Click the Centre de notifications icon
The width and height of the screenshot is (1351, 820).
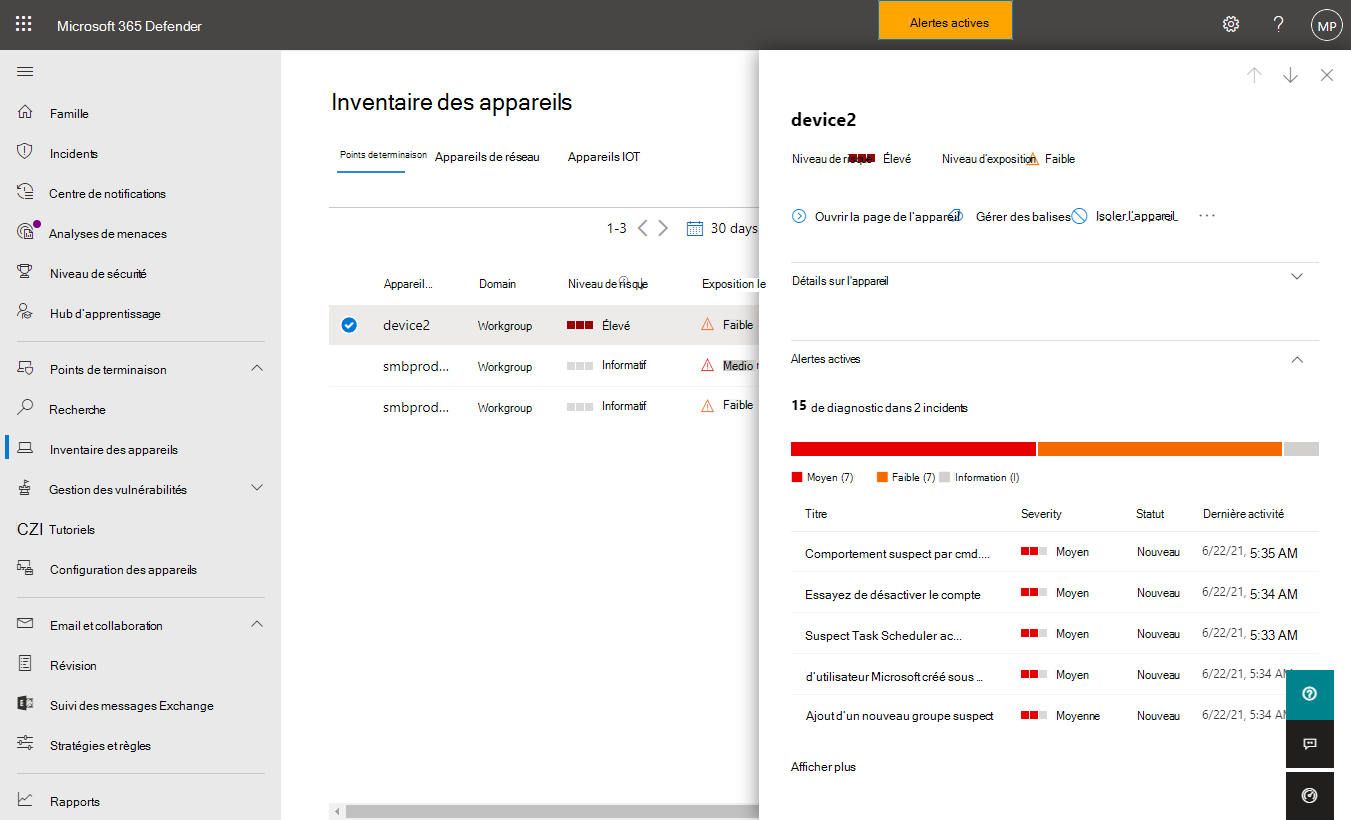(x=26, y=193)
